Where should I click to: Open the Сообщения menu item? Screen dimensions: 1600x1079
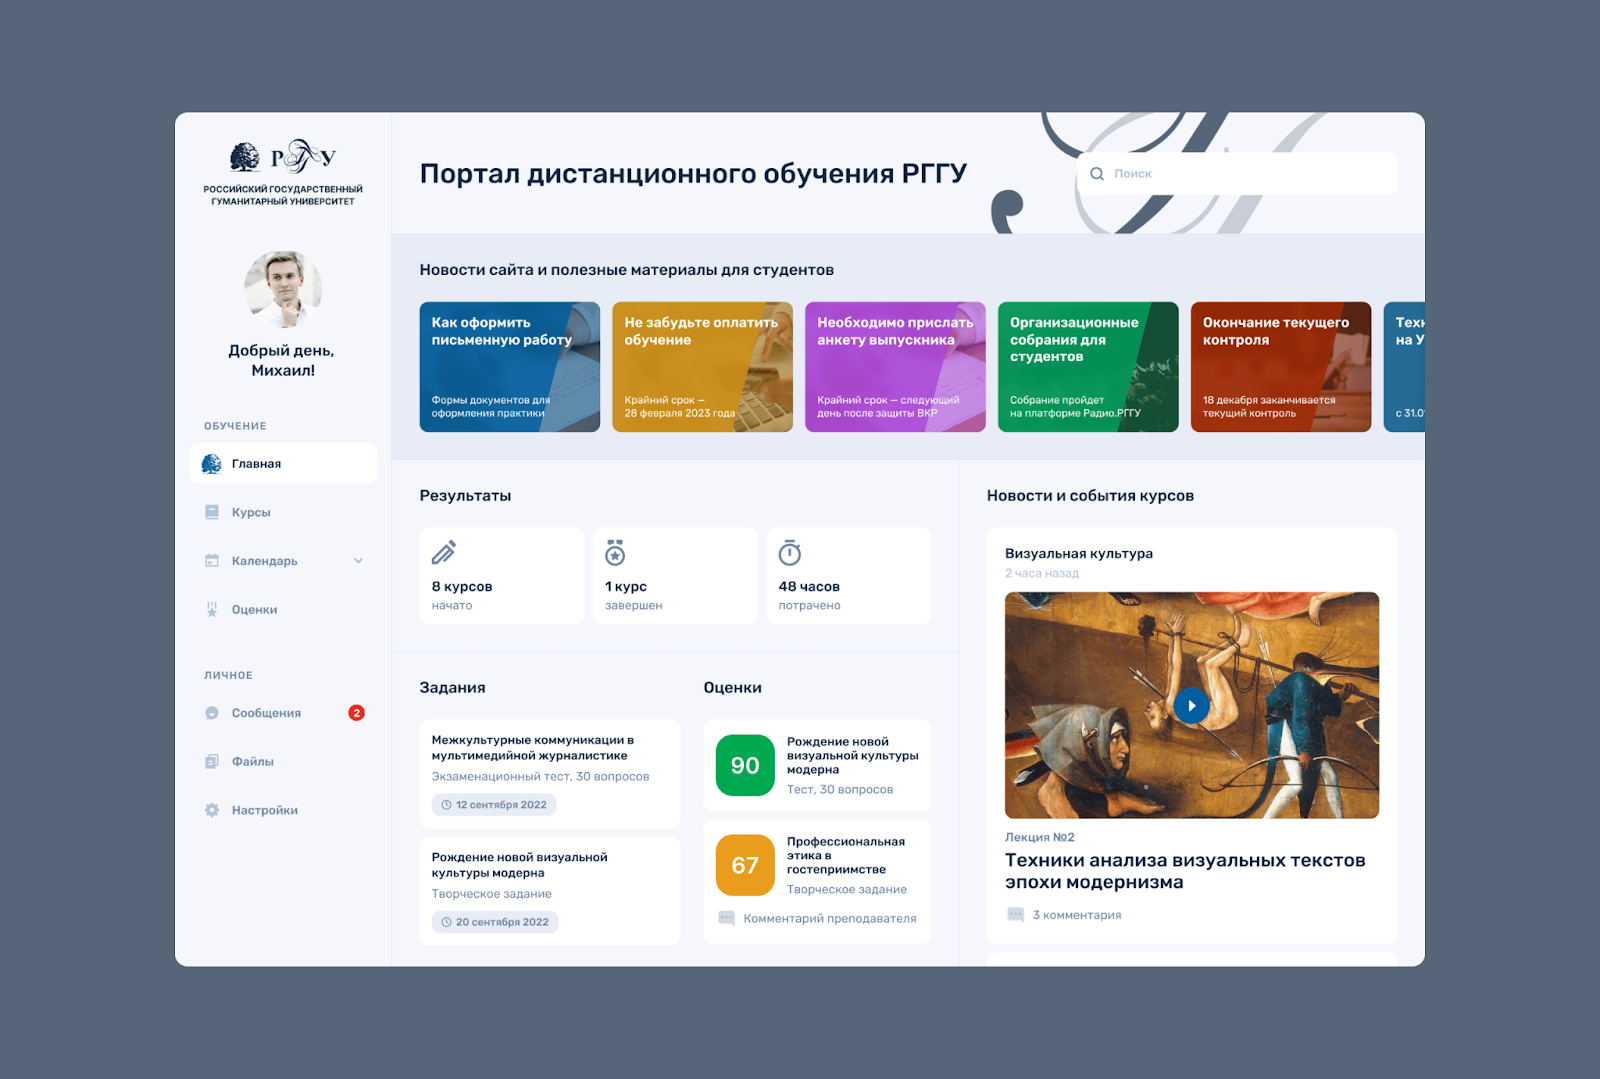tap(283, 713)
